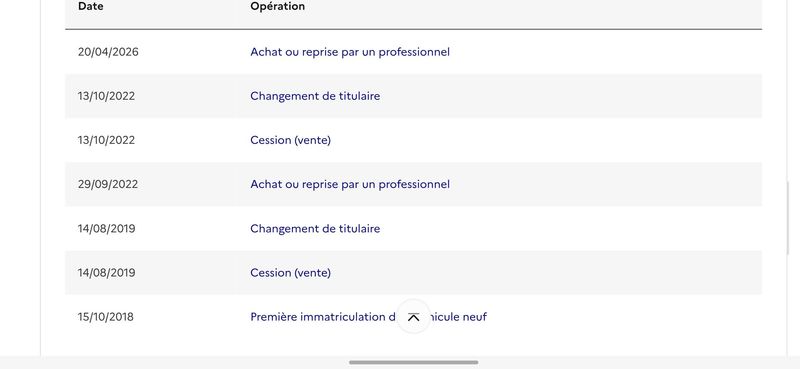
Task: Open the 20/04/2026 Achat ou reprise par un professionnel entry
Action: pos(350,52)
